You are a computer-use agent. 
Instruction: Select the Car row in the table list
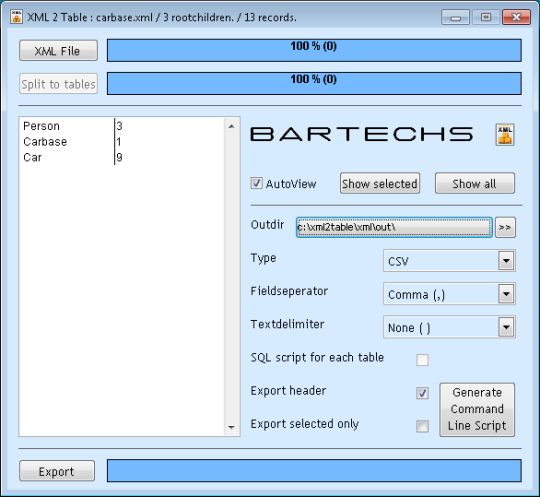122,157
